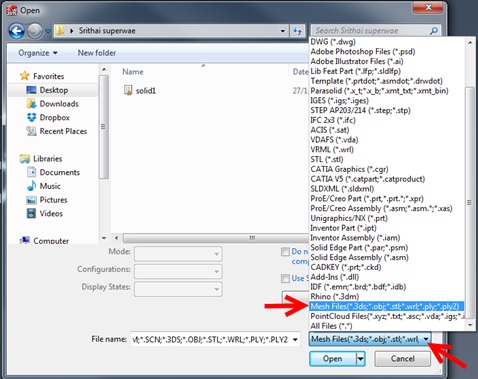The image size is (478, 379).
Task: Click the folder icon in address bar
Action: pyautogui.click(x=60, y=31)
